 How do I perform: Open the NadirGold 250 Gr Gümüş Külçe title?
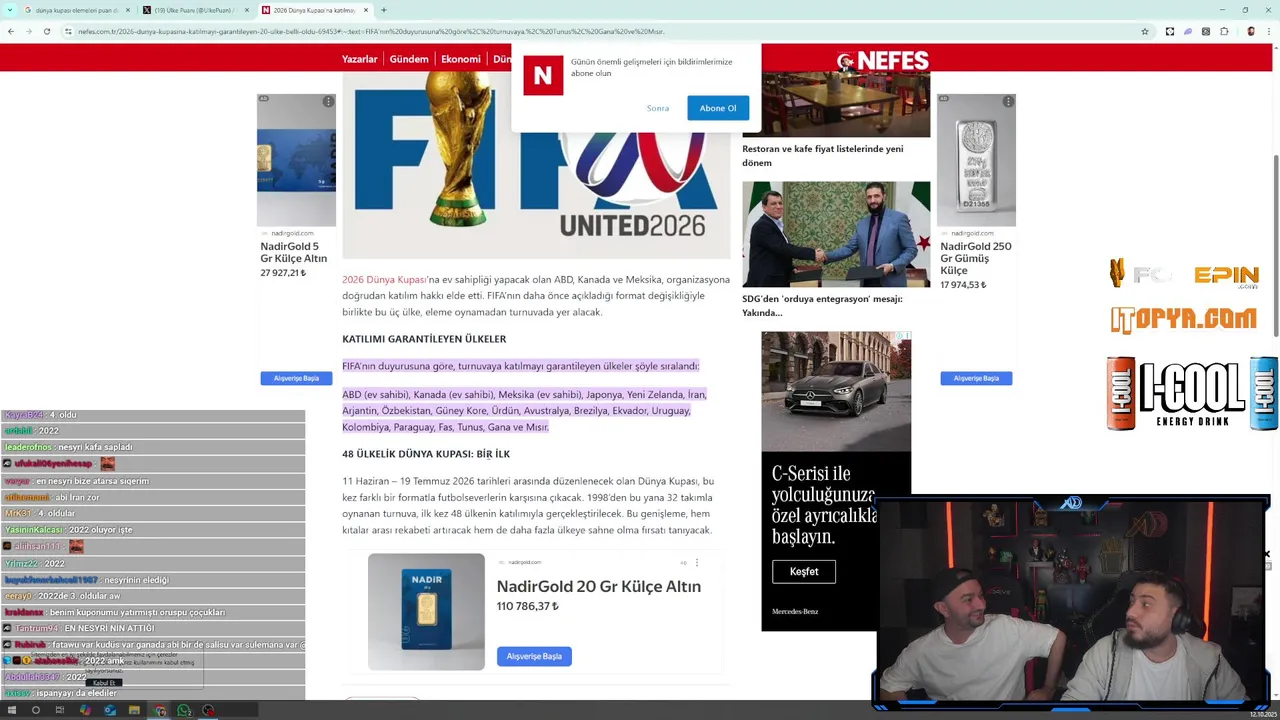coord(976,258)
